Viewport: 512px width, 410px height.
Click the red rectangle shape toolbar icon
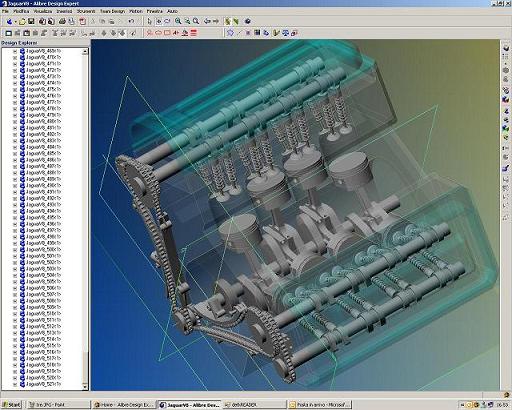click(x=167, y=33)
